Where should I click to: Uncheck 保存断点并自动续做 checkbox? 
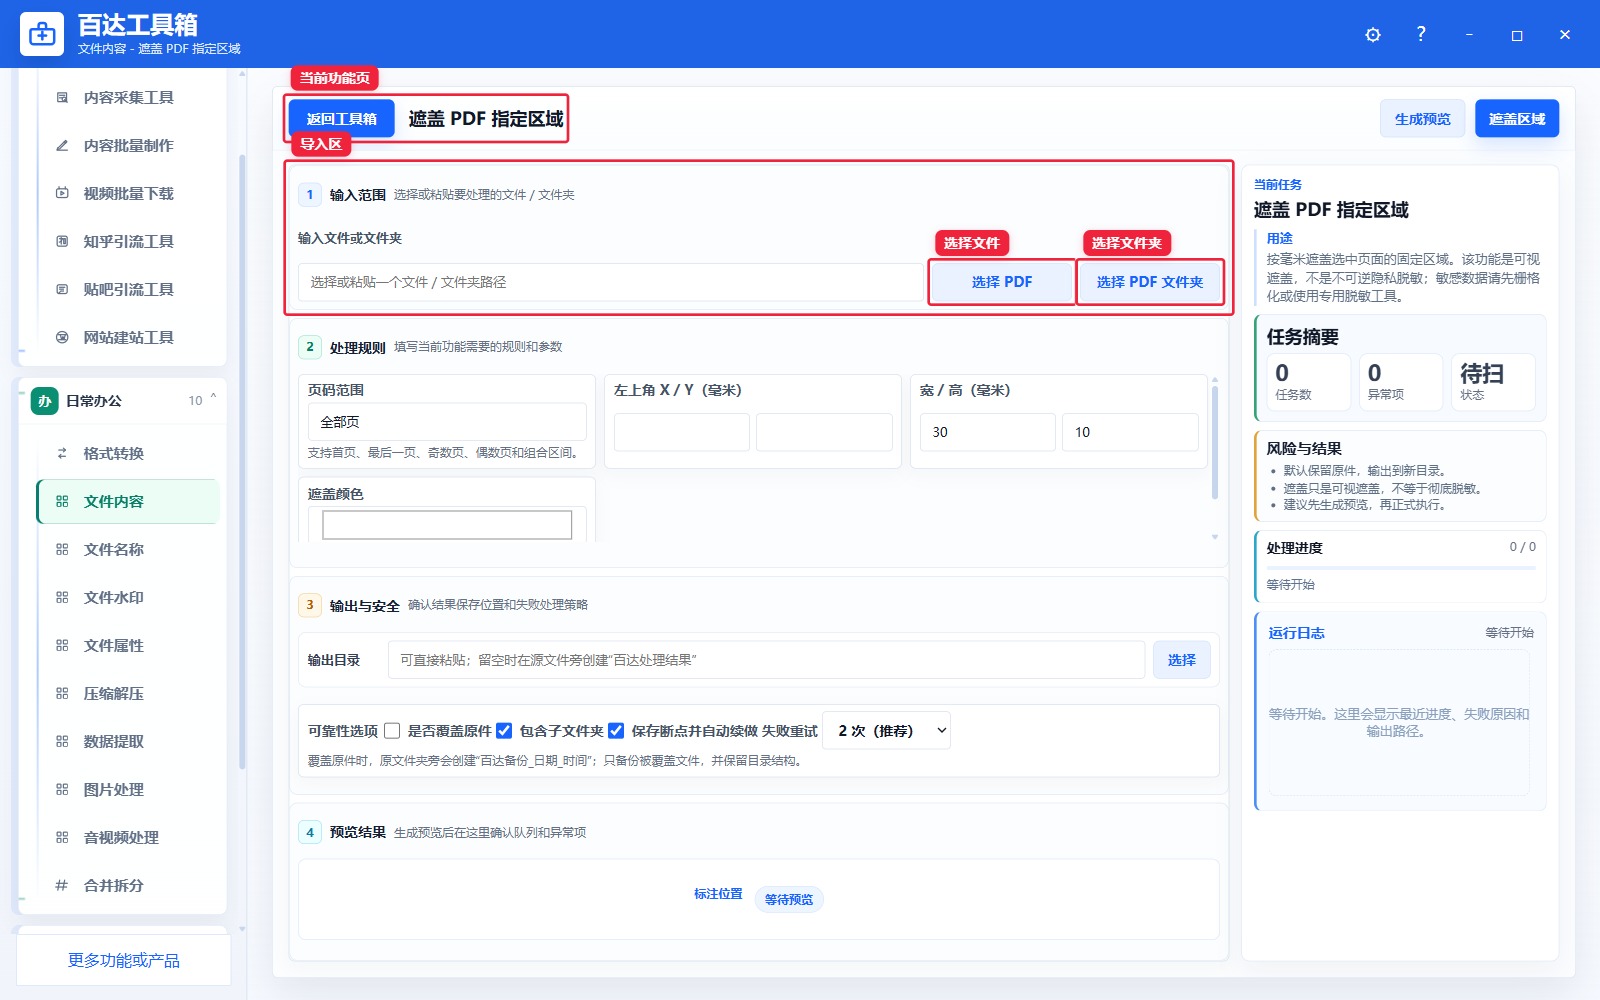point(616,731)
